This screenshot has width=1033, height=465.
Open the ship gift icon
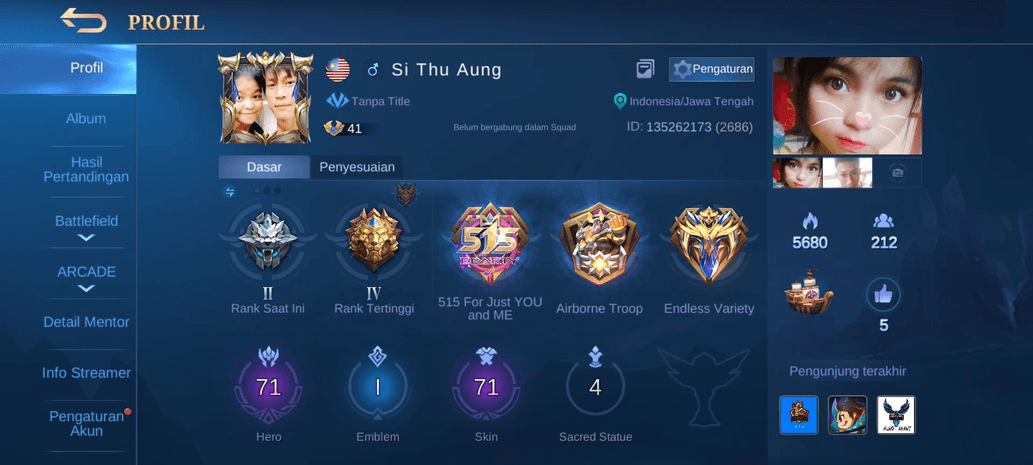tap(809, 291)
